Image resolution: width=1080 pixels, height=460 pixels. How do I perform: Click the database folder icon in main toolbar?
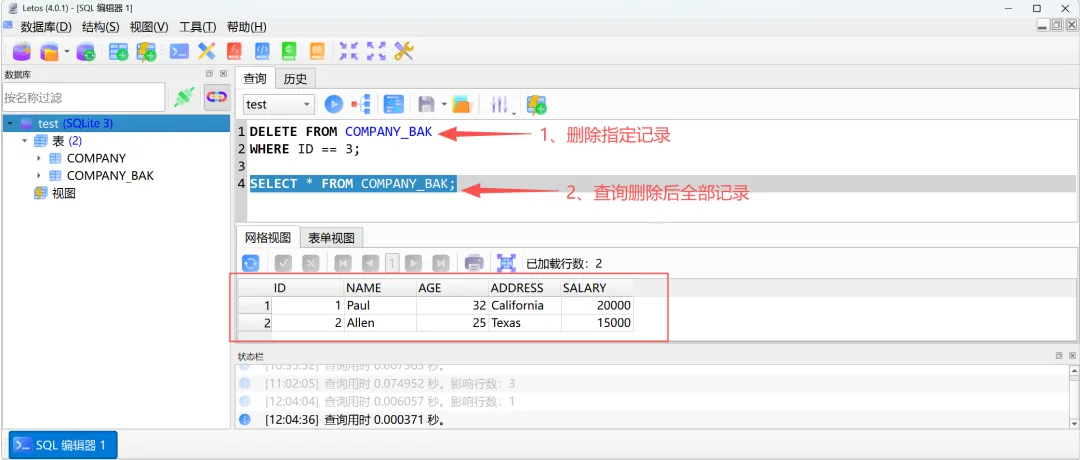point(50,51)
